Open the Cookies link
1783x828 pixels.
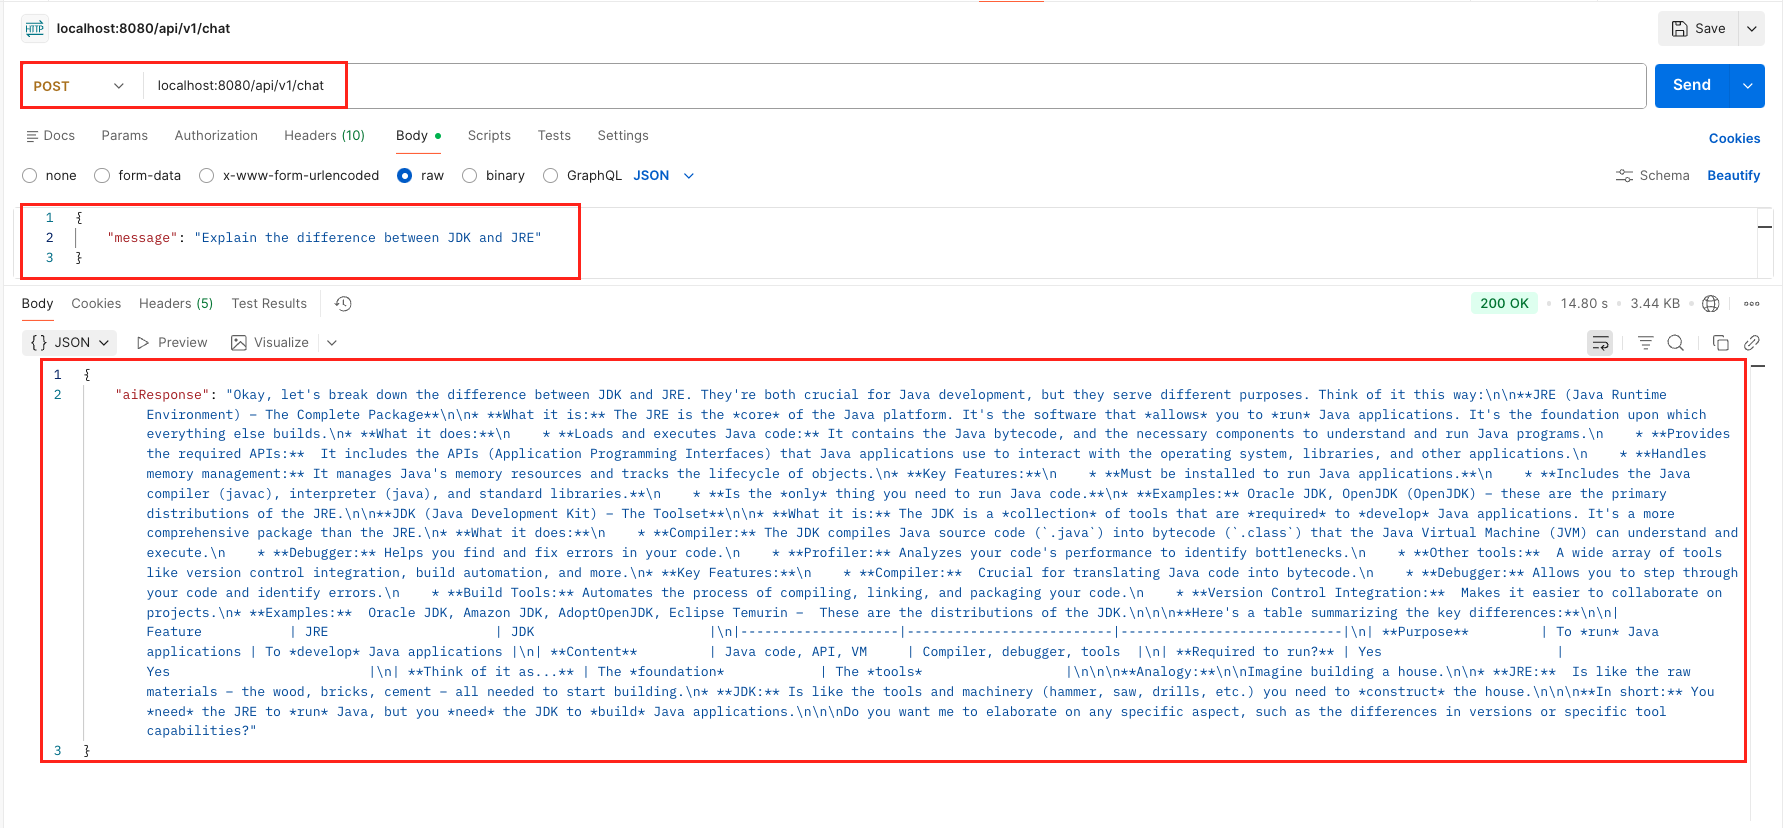pos(1734,139)
